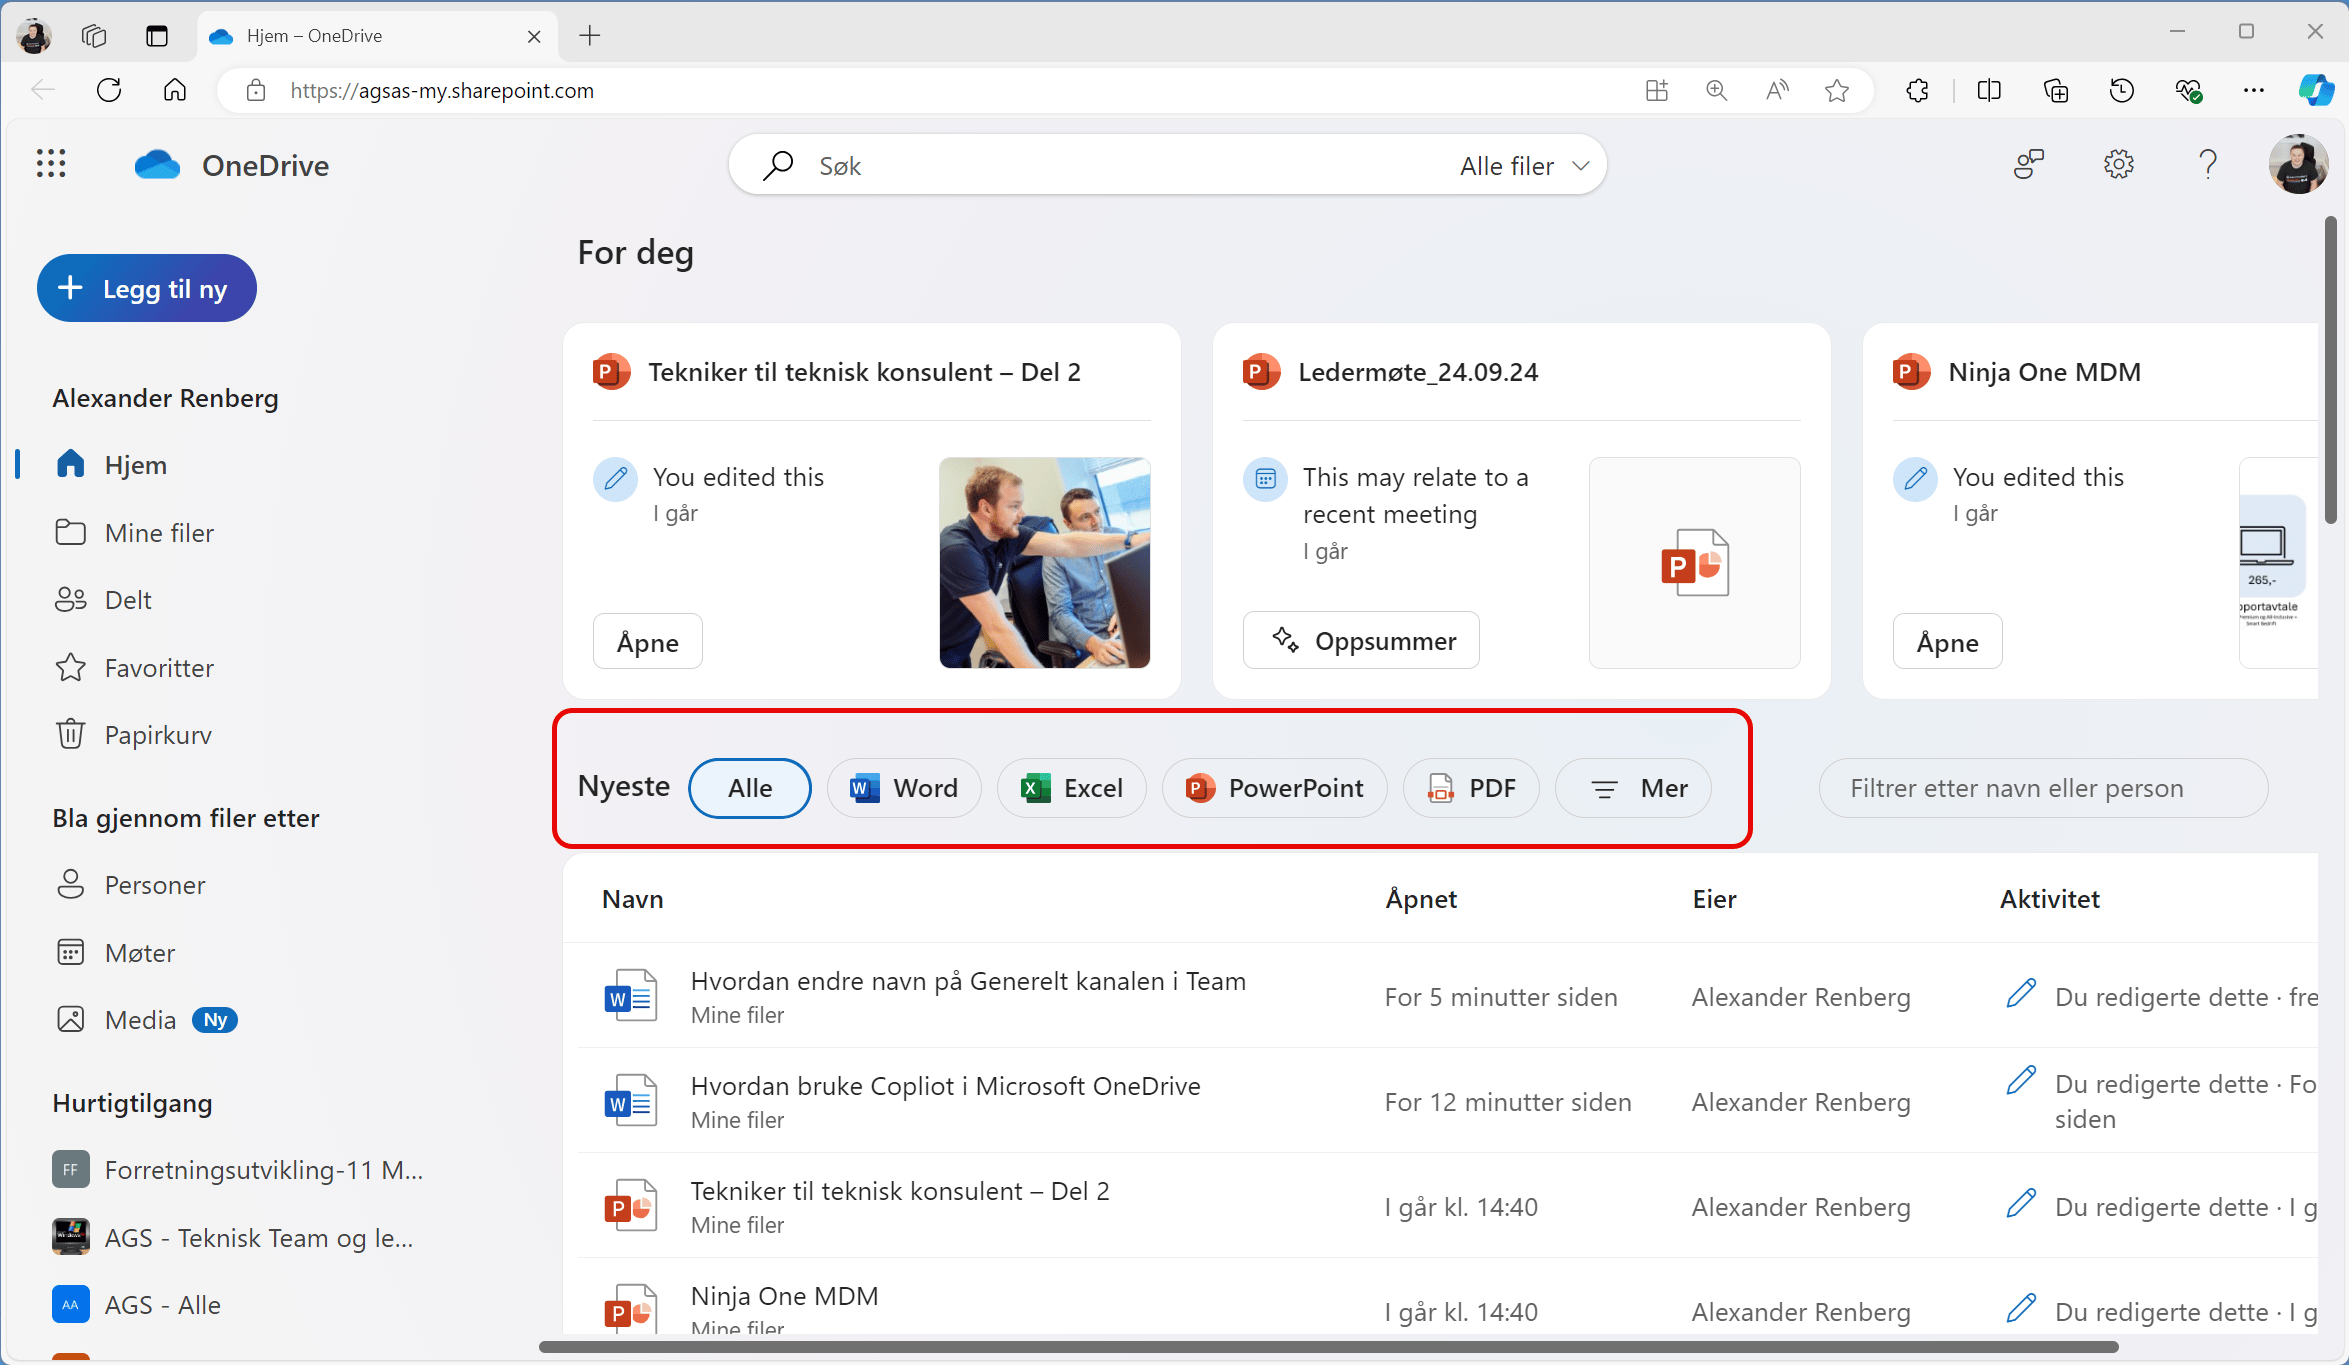Click the browser address bar URL
Screen dimensions: 2349x1365
pyautogui.click(x=442, y=91)
